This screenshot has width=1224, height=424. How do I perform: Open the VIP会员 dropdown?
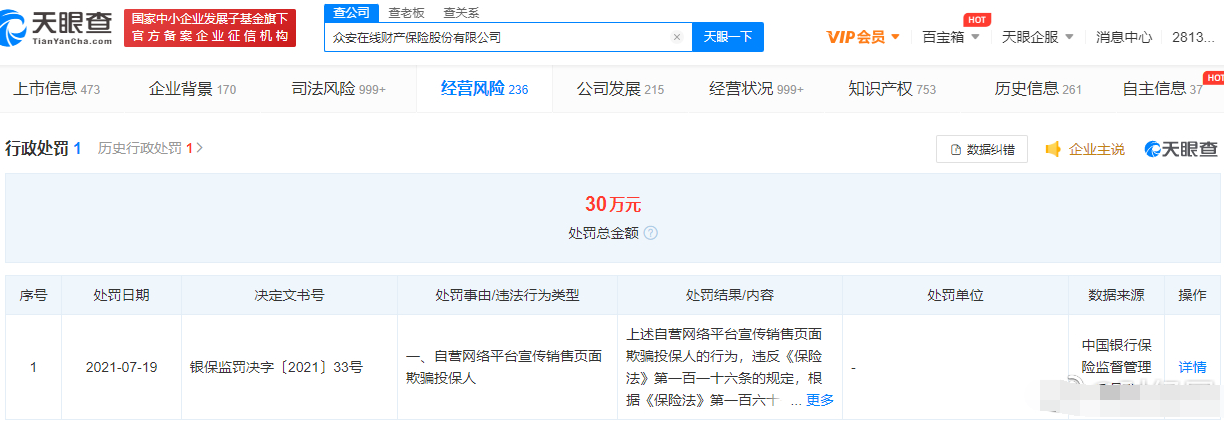pyautogui.click(x=863, y=37)
